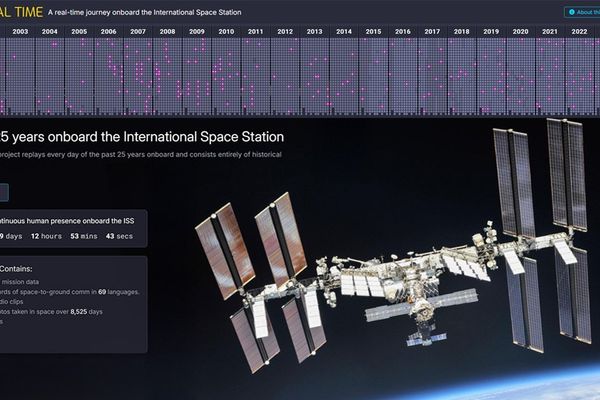The image size is (600, 400).
Task: Click the '69 languages' space-to-ground comm line
Action: 70,292
